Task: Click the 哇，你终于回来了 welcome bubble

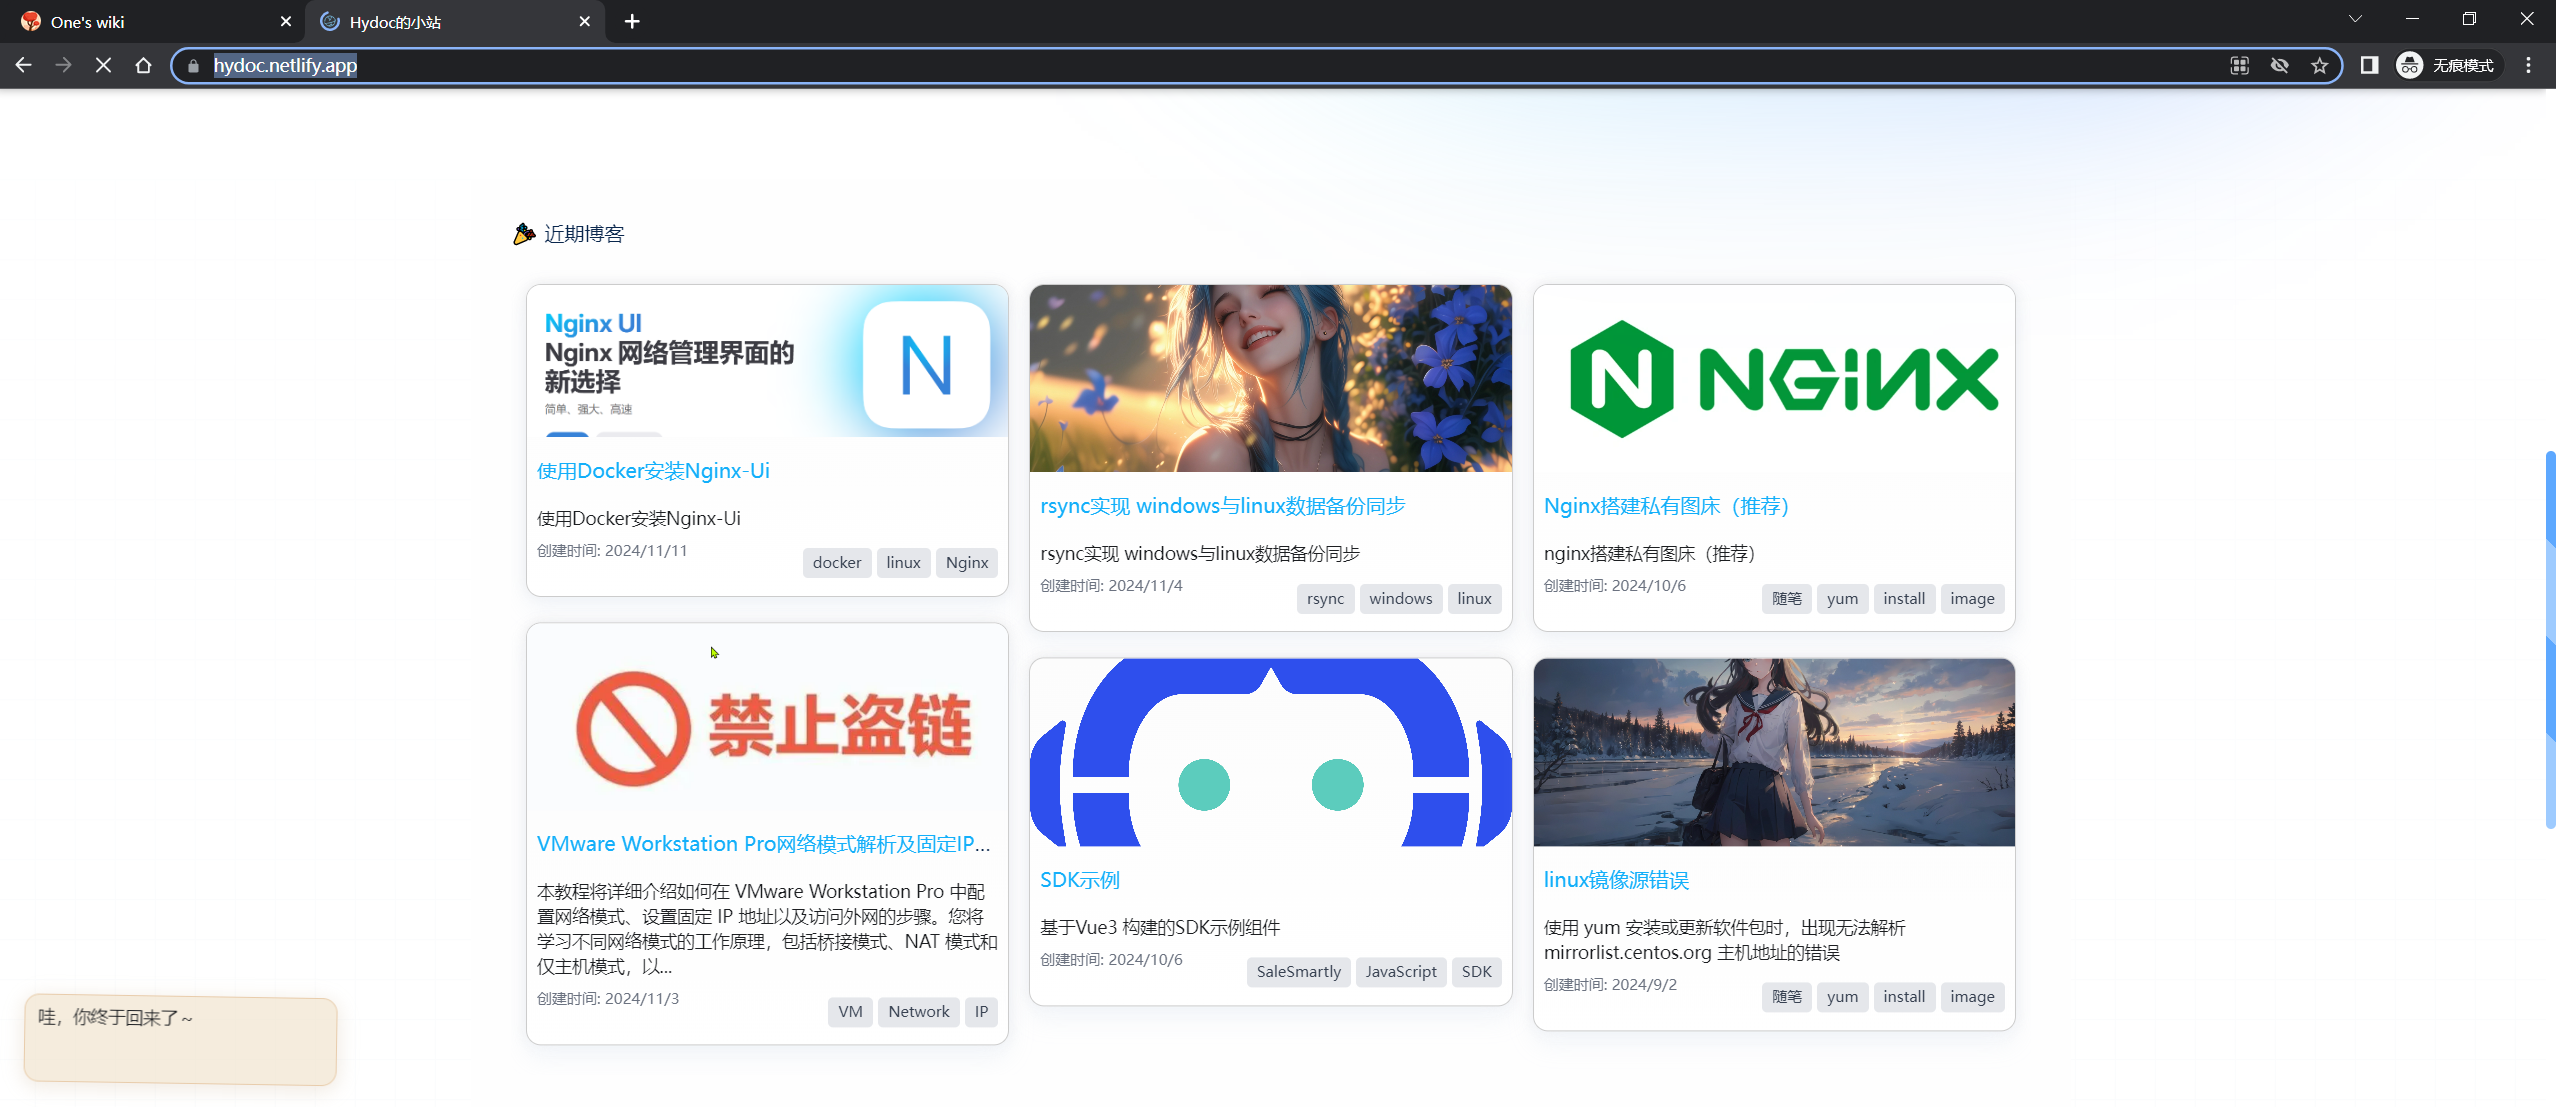Action: coord(180,1040)
